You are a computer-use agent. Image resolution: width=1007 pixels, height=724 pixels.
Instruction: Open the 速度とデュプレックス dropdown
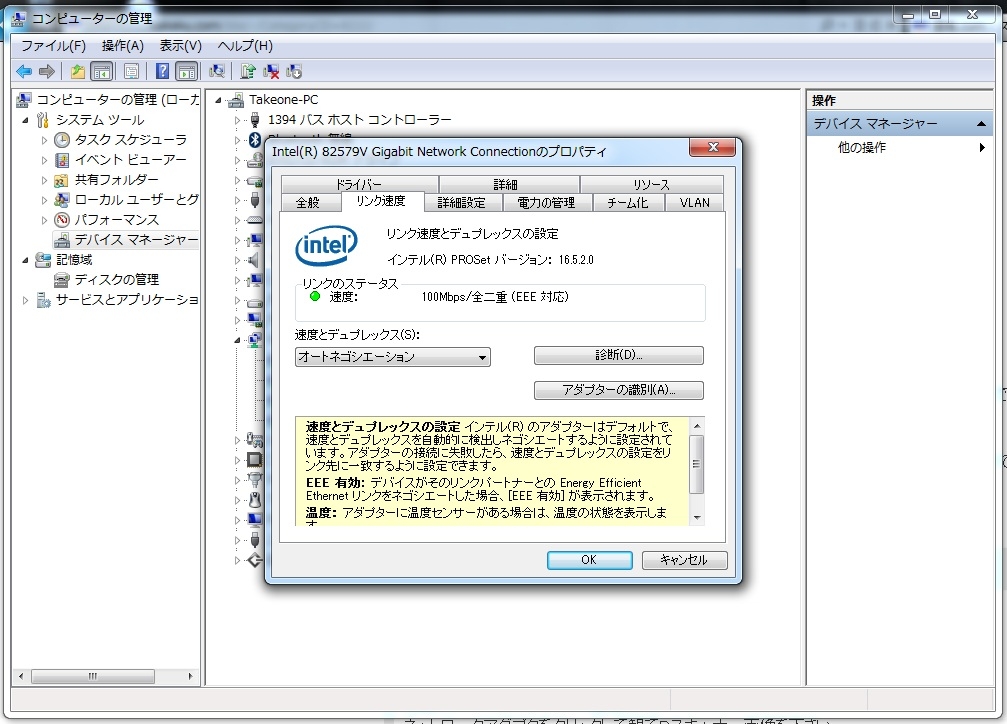point(392,357)
